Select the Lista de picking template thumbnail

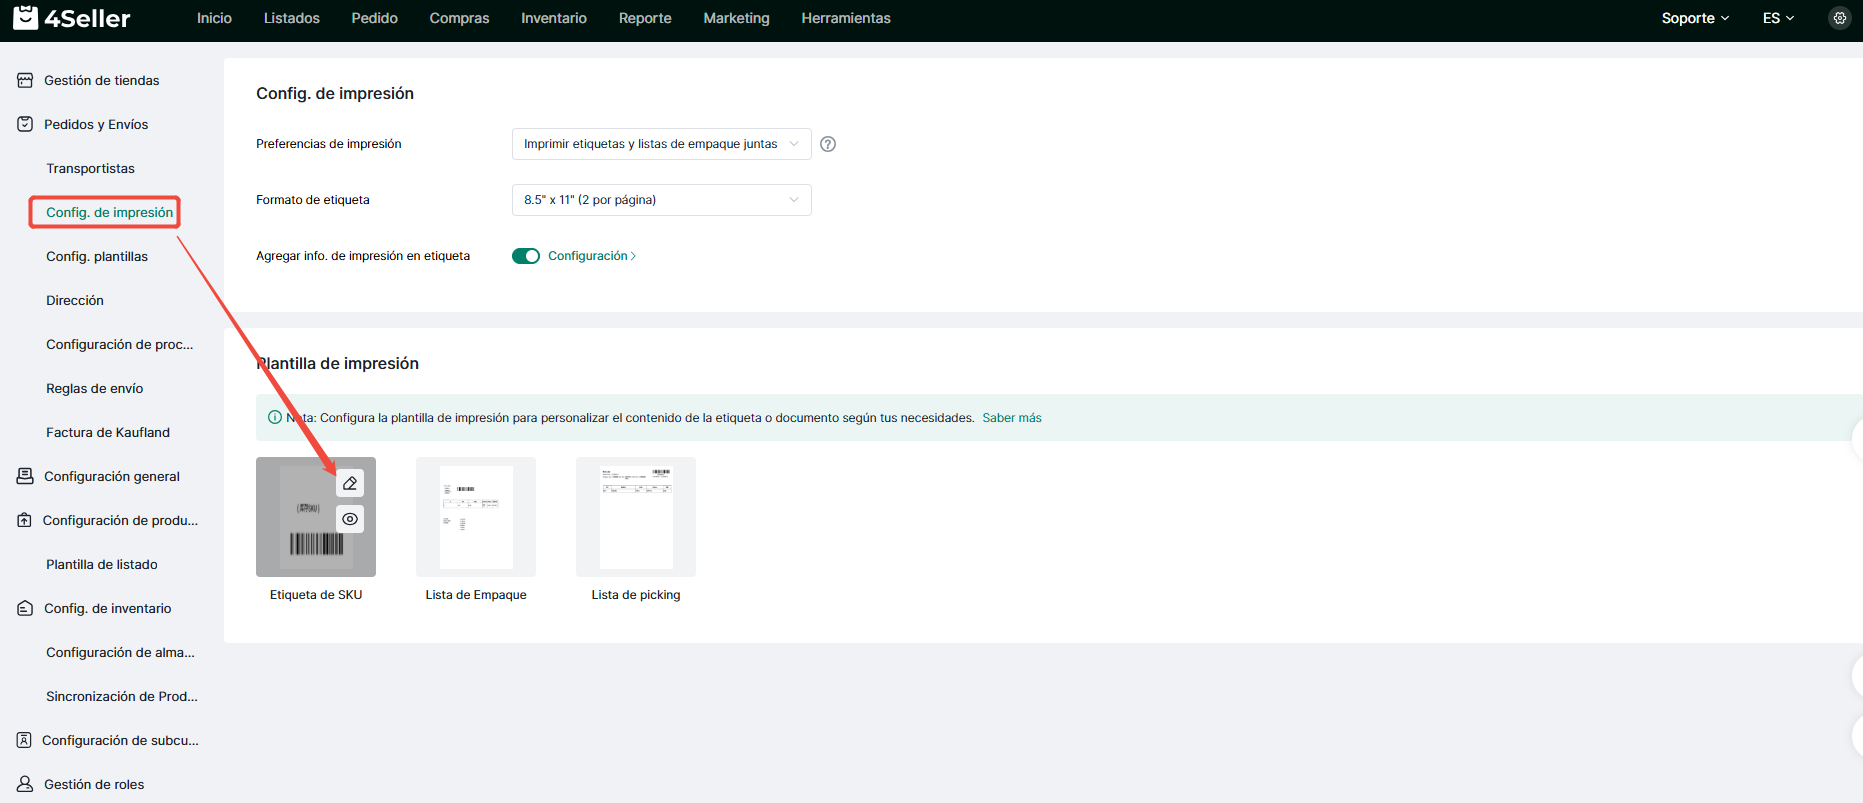coord(636,517)
